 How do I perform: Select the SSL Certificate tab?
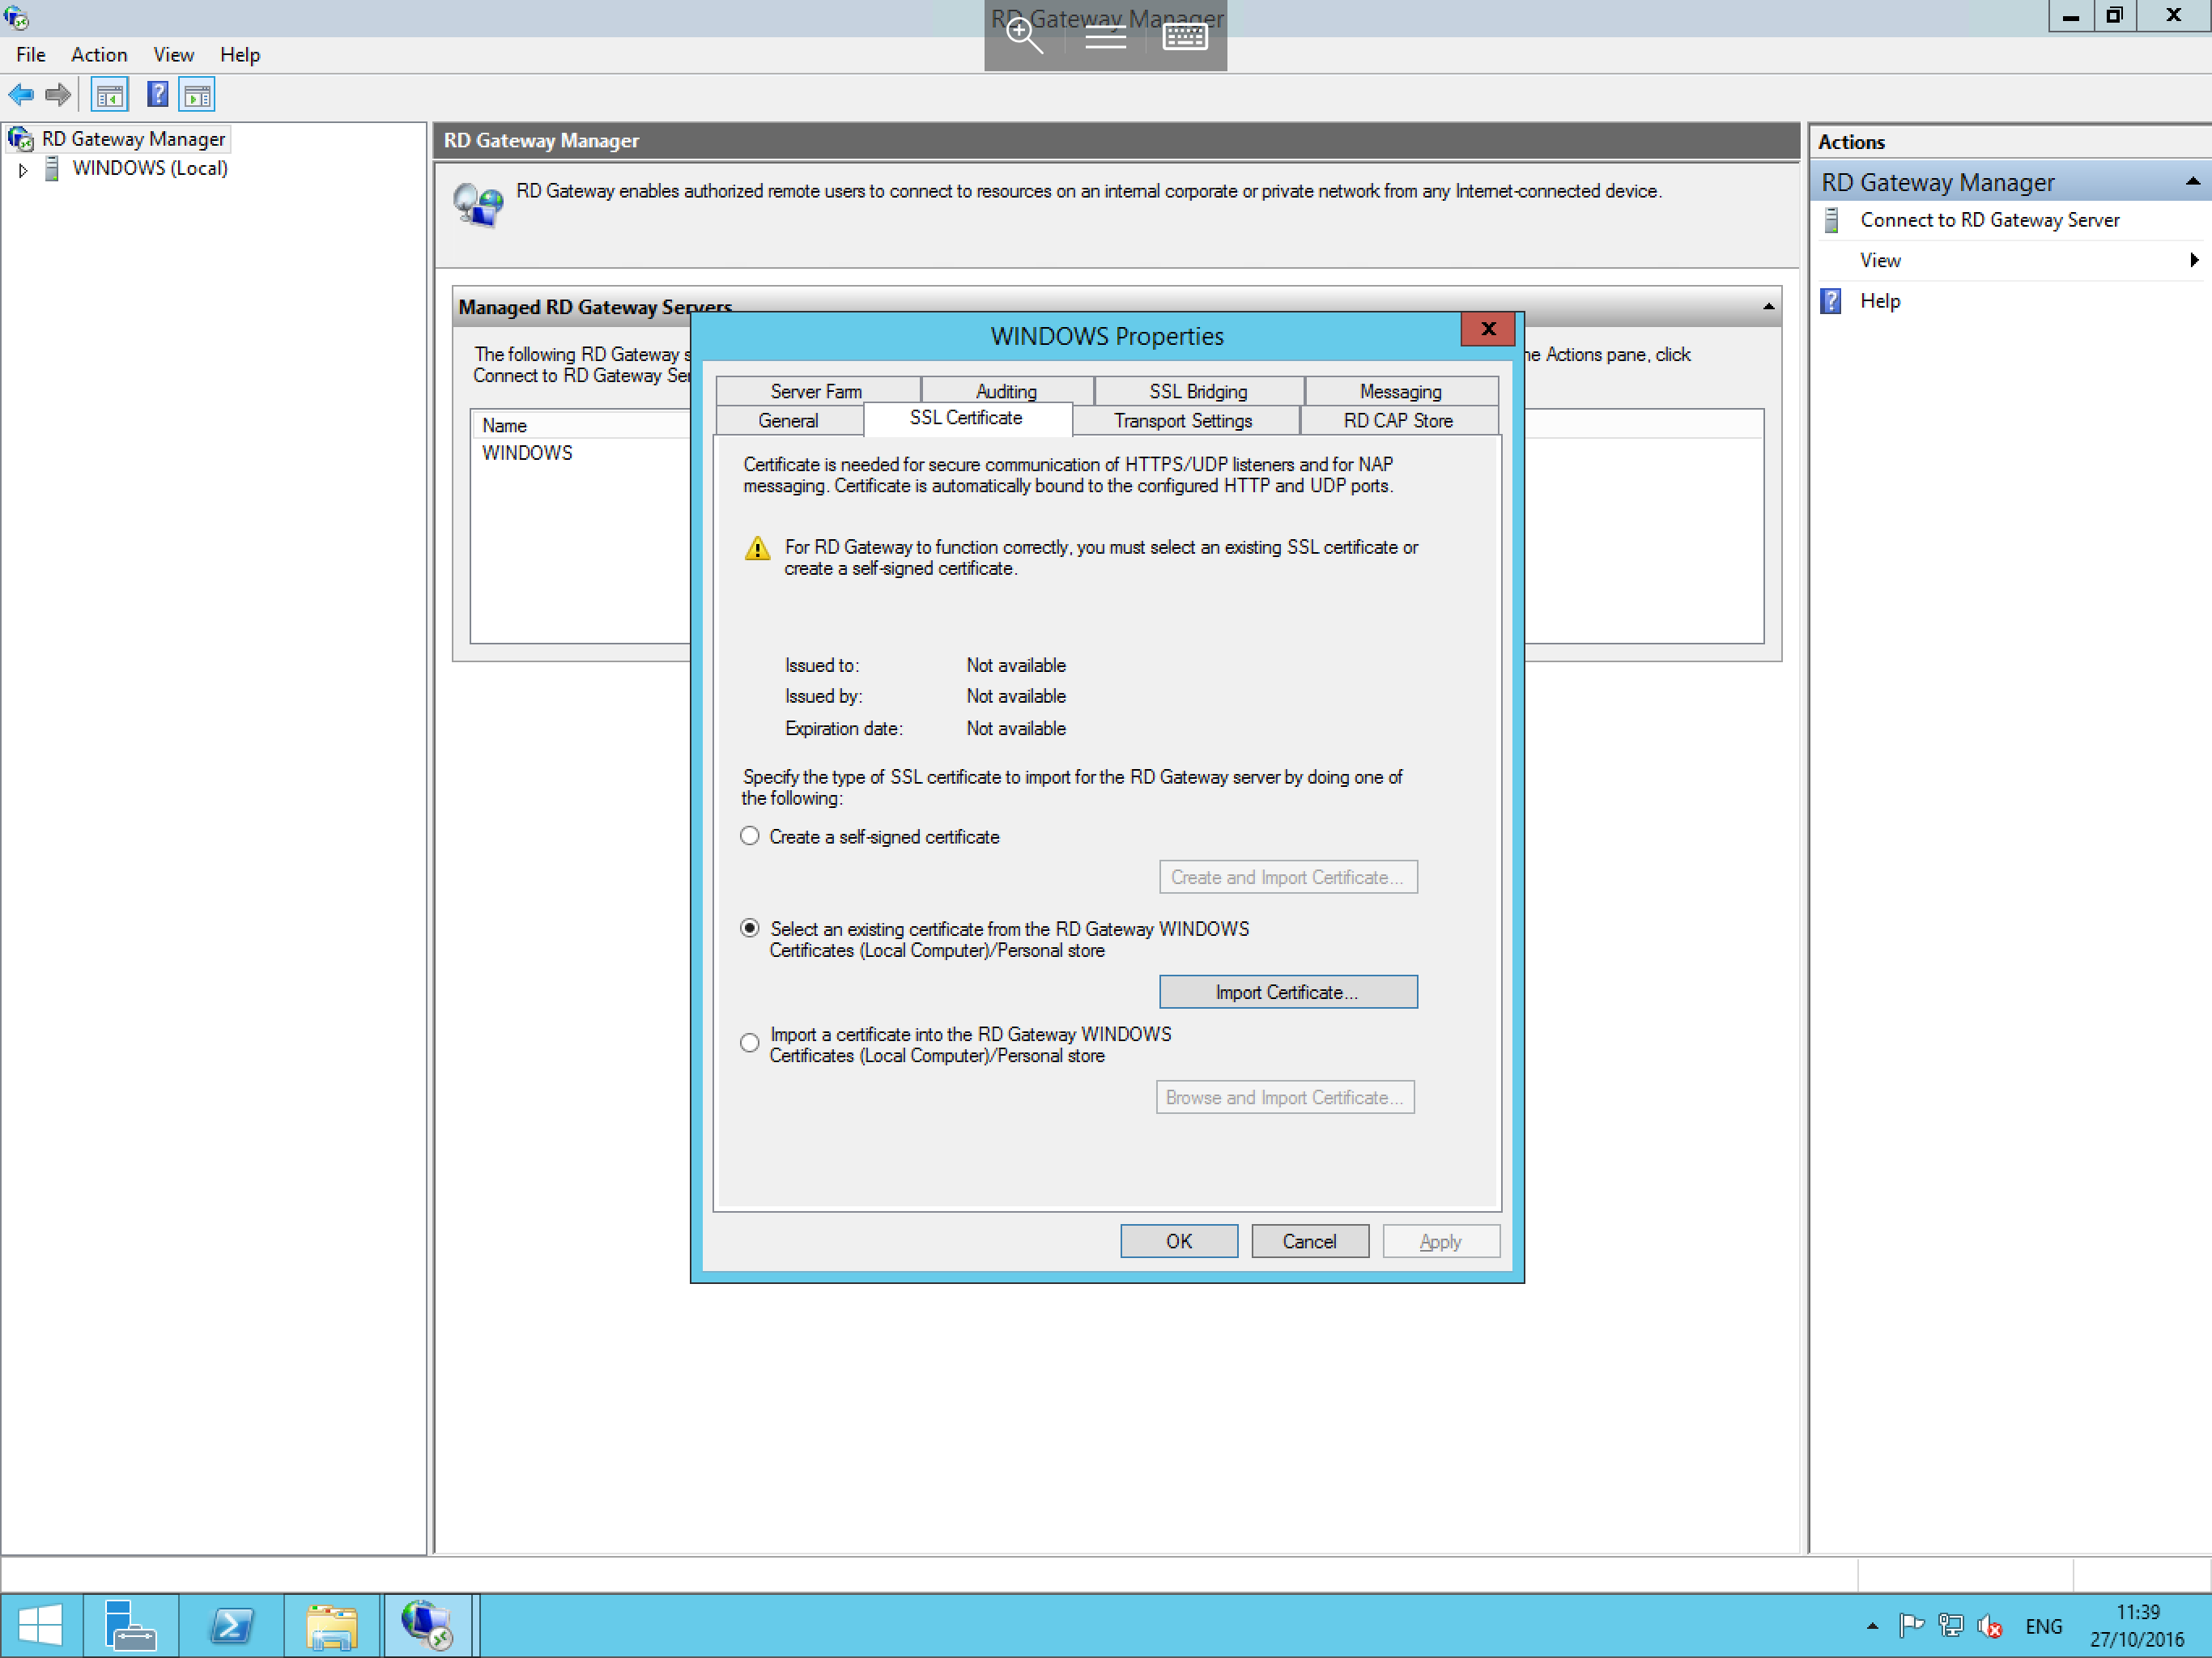966,418
